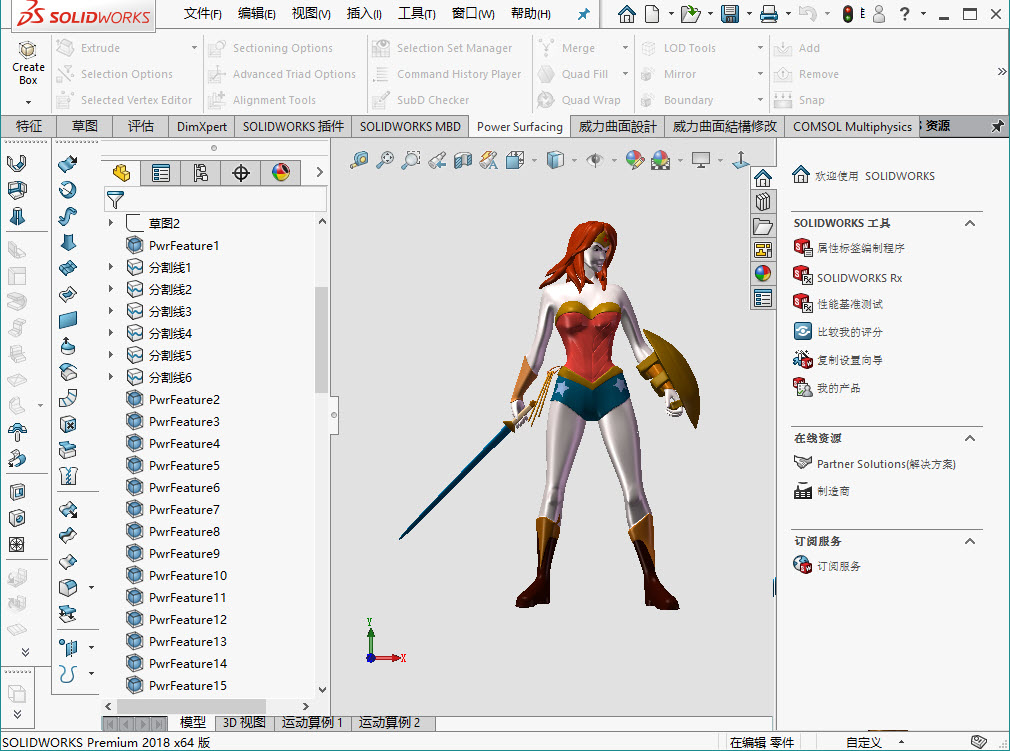Click the Section View icon
This screenshot has width=1010, height=751.
(462, 159)
